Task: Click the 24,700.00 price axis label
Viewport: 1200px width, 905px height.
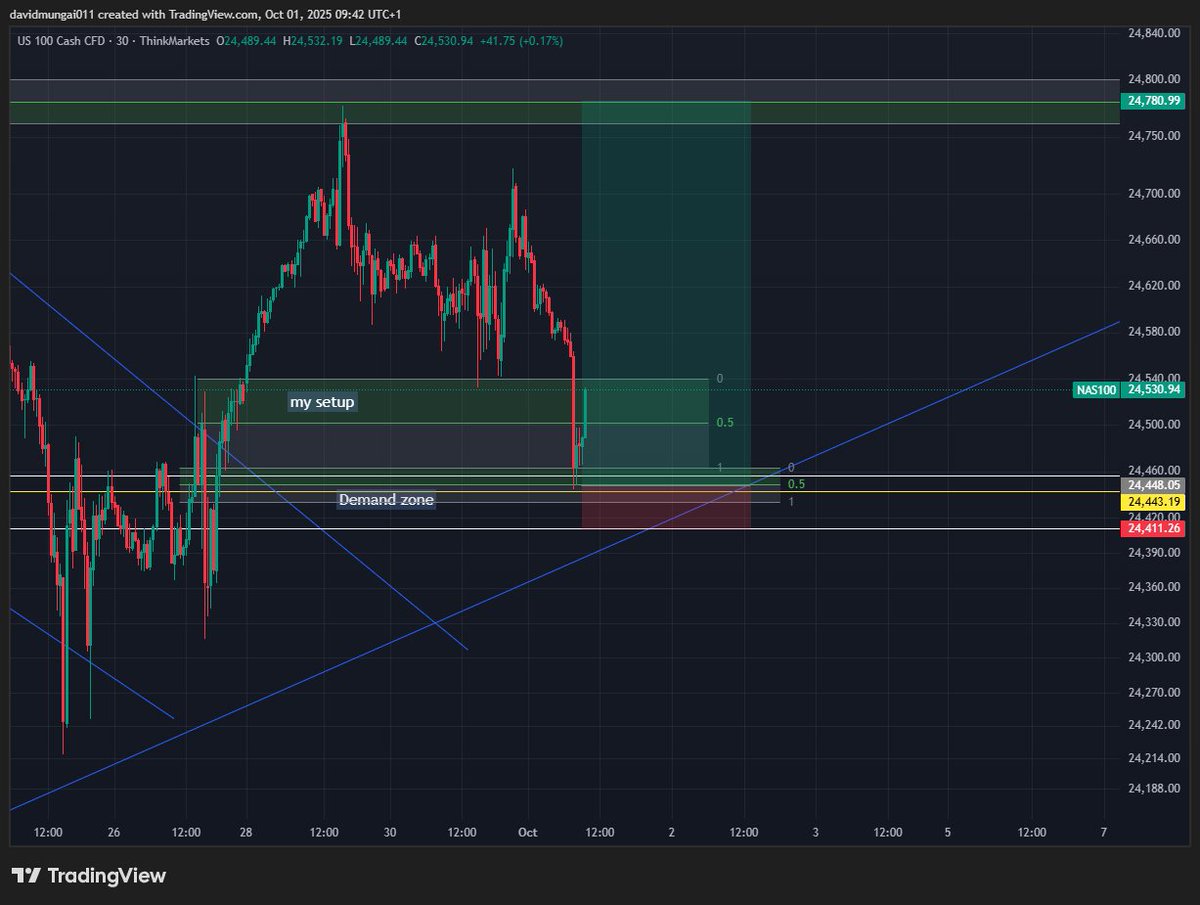Action: tap(1155, 194)
